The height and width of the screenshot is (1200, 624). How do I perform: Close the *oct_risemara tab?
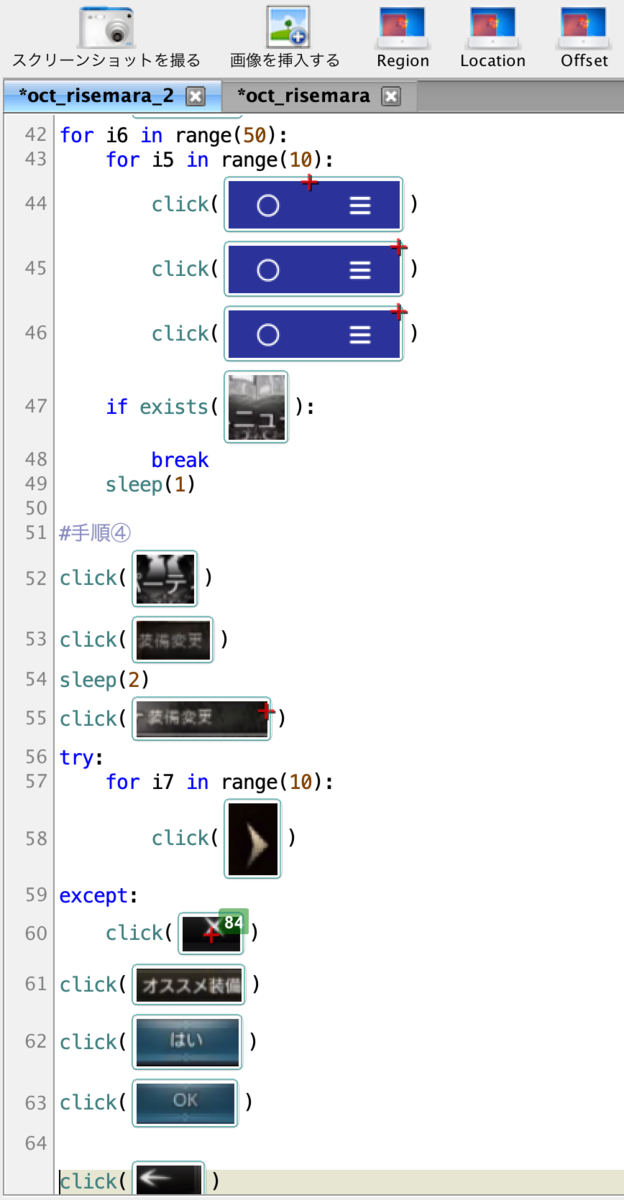391,96
